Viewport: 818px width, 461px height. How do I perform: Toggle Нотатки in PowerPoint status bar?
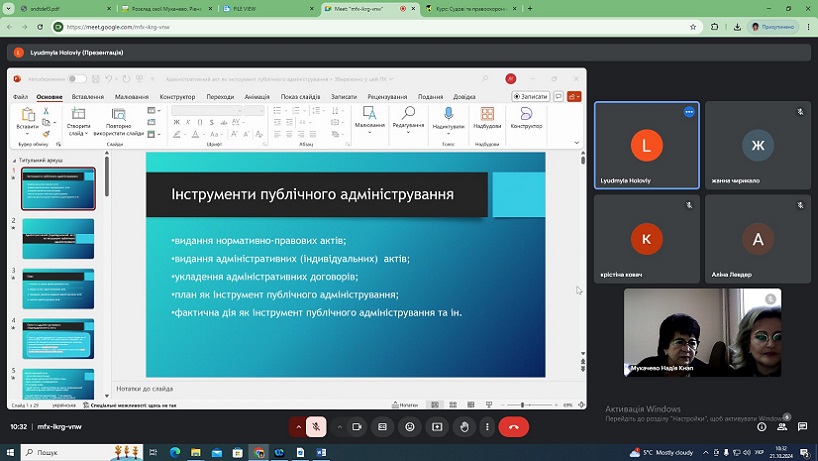pos(405,405)
